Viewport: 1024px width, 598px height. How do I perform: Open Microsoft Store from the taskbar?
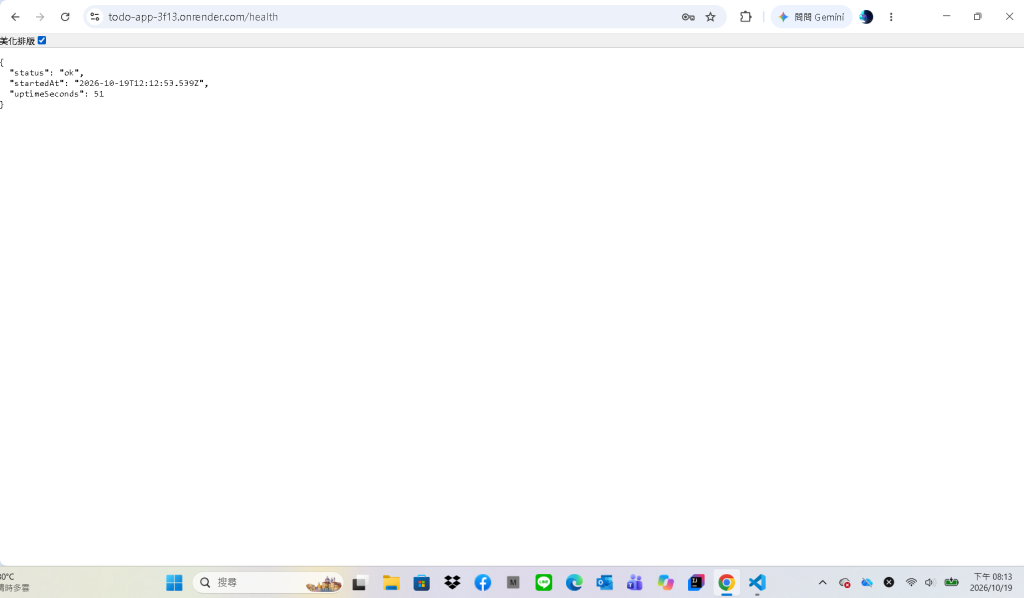pyautogui.click(x=422, y=582)
